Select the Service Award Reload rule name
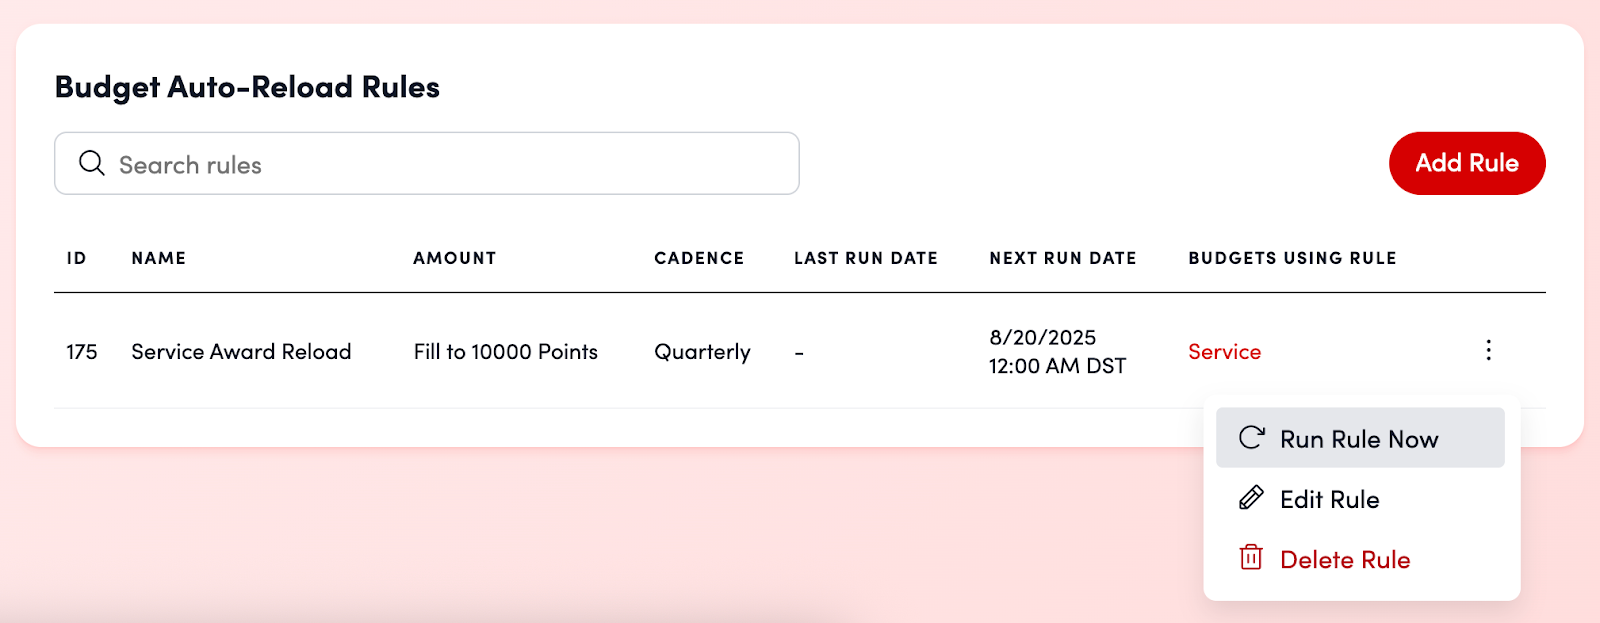Viewport: 1600px width, 623px height. 241,352
